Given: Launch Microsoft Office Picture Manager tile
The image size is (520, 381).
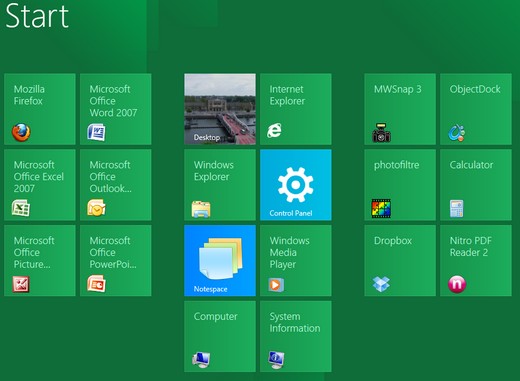Looking at the screenshot, I should pyautogui.click(x=40, y=260).
